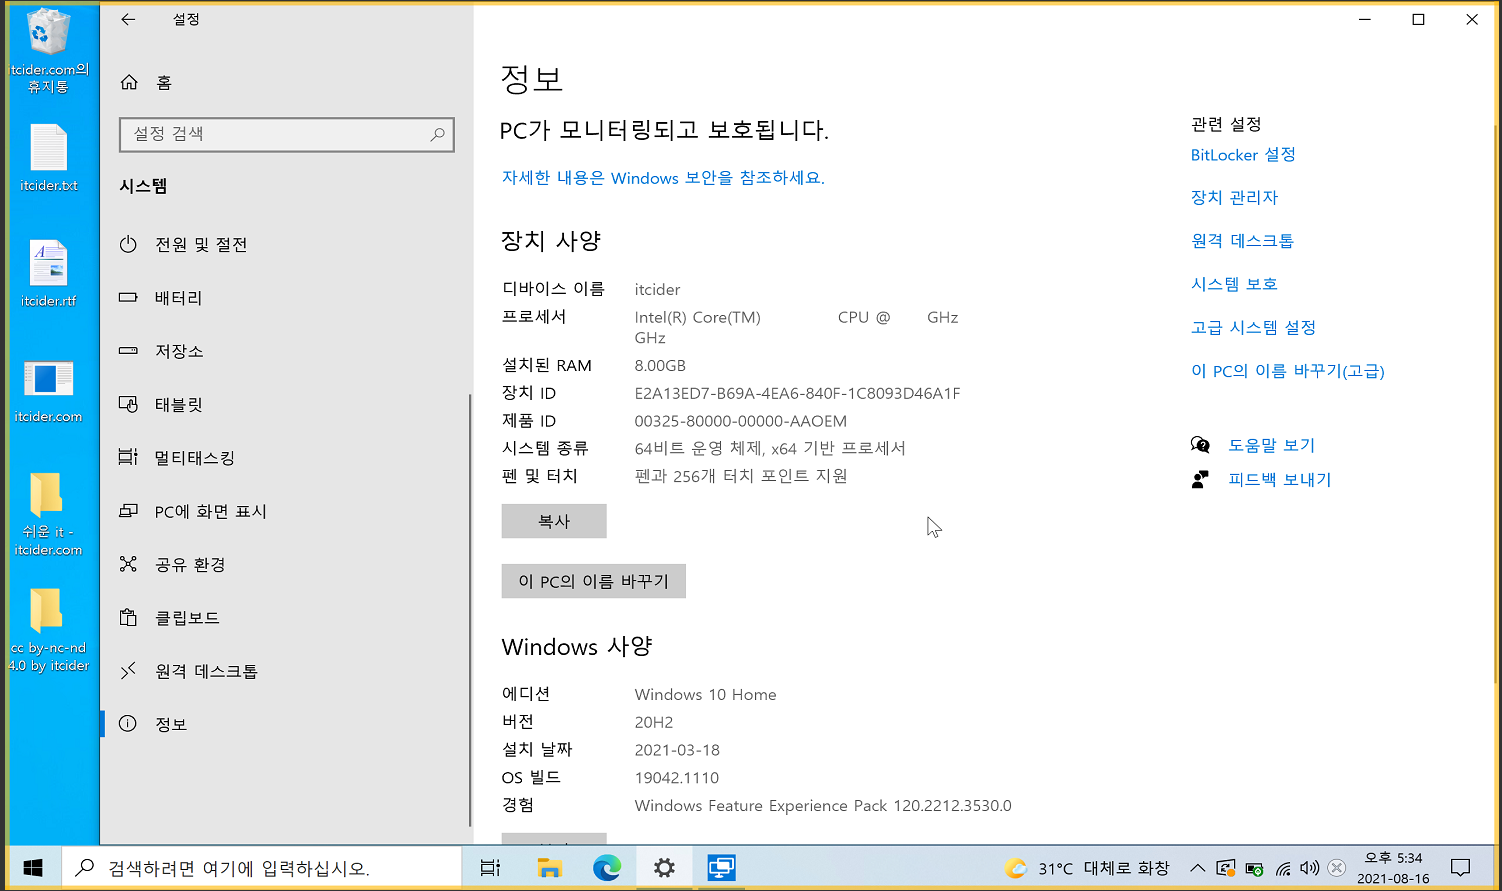Image resolution: width=1502 pixels, height=891 pixels.
Task: Click the power icon beside 전원 및 절전
Action: (x=128, y=244)
